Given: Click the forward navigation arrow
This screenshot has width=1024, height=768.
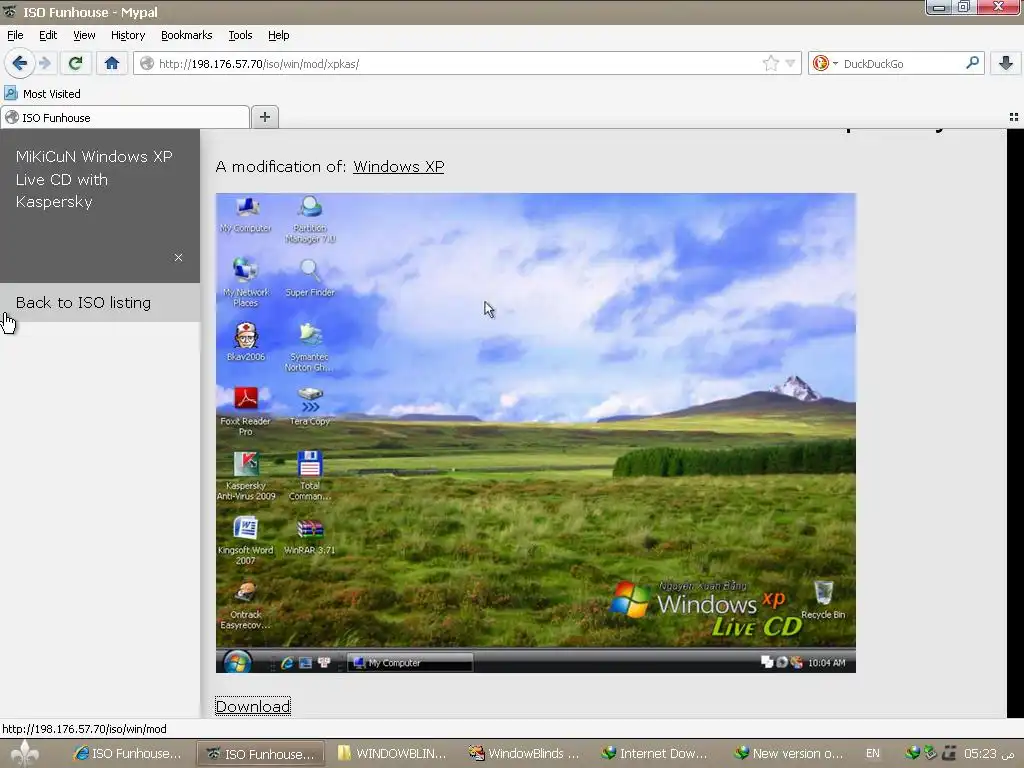Looking at the screenshot, I should click(44, 63).
